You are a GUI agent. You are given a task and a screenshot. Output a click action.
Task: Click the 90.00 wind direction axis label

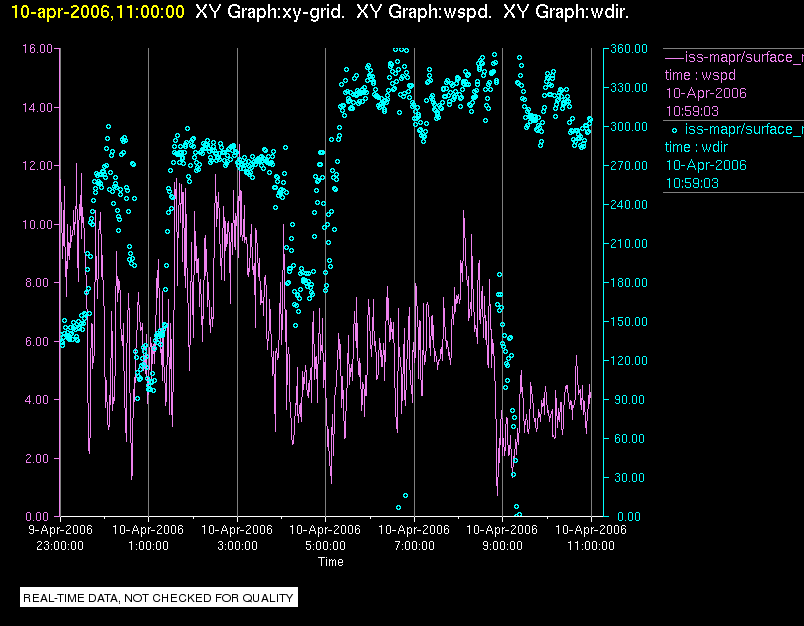coord(630,400)
